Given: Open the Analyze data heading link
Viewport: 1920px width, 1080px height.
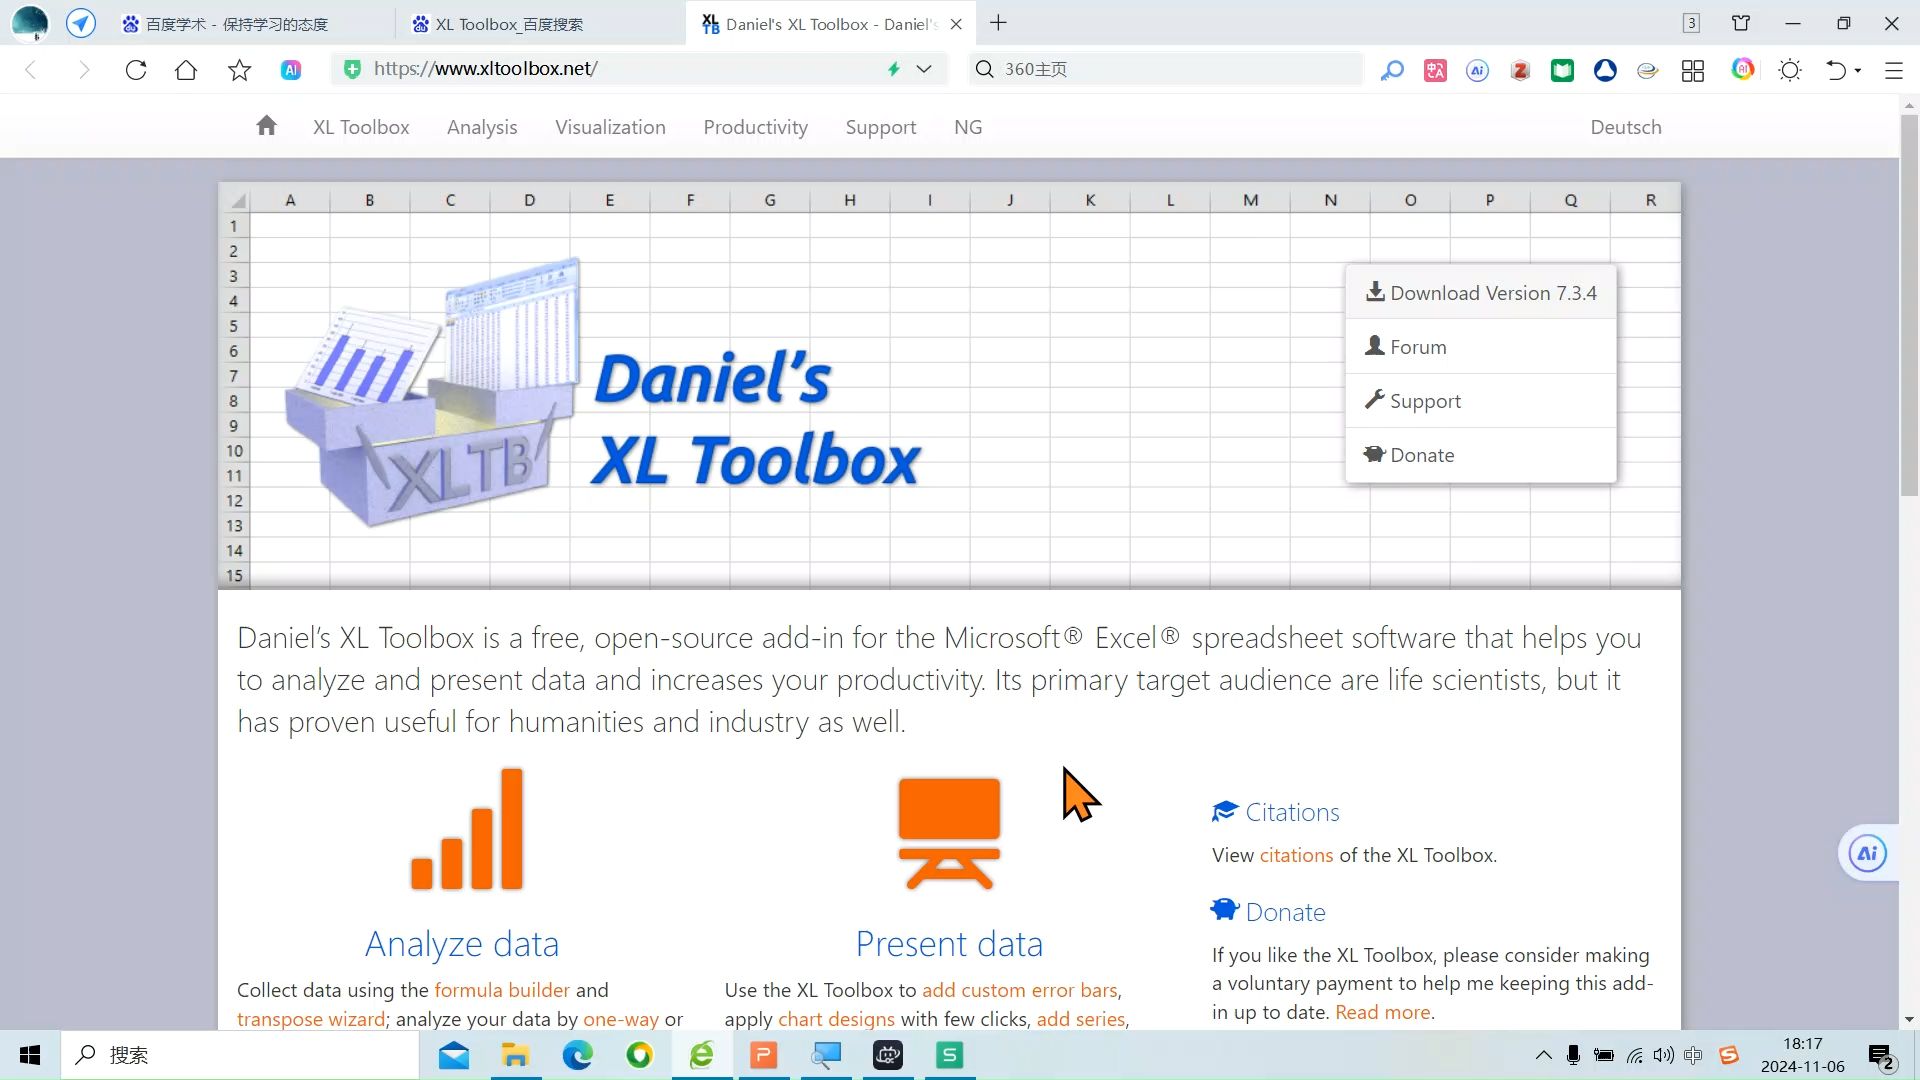Looking at the screenshot, I should [x=462, y=943].
